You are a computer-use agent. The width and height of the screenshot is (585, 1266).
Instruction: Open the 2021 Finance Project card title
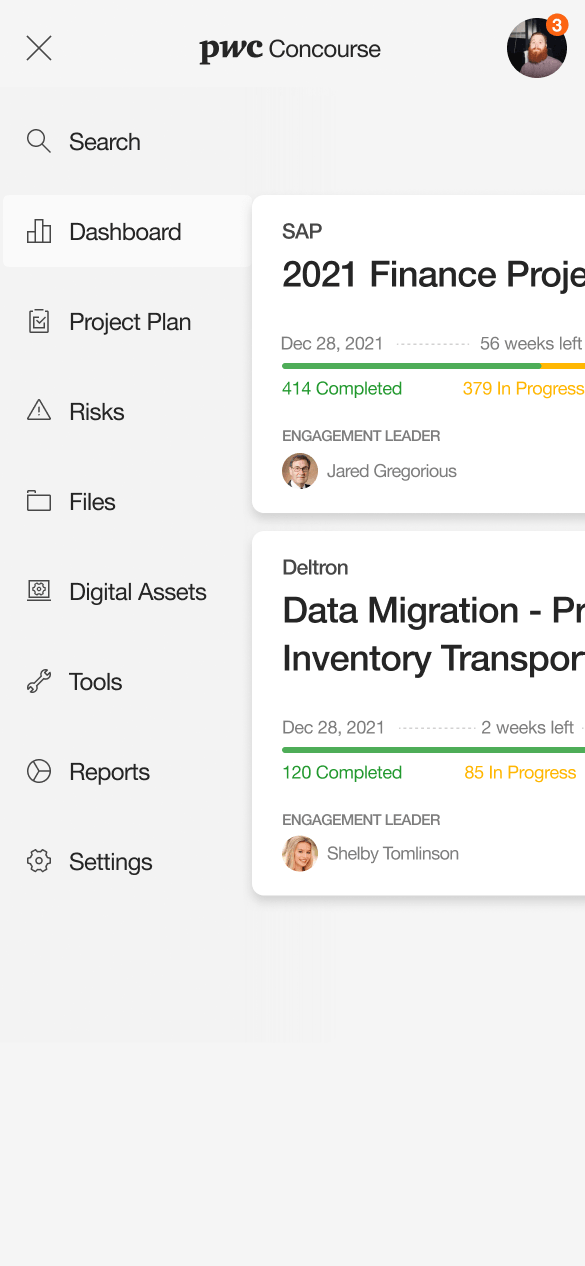(x=433, y=274)
